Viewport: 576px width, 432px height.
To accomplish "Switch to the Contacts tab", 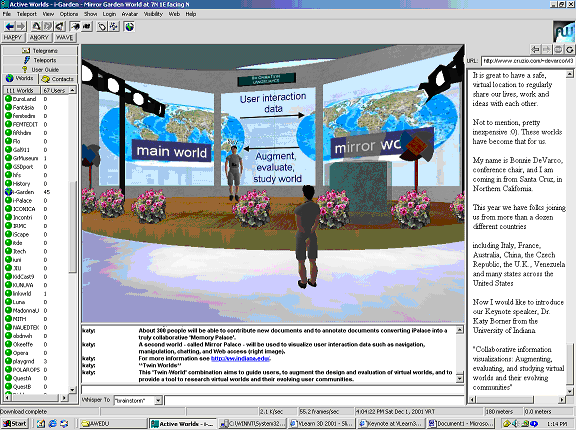I will [58, 79].
